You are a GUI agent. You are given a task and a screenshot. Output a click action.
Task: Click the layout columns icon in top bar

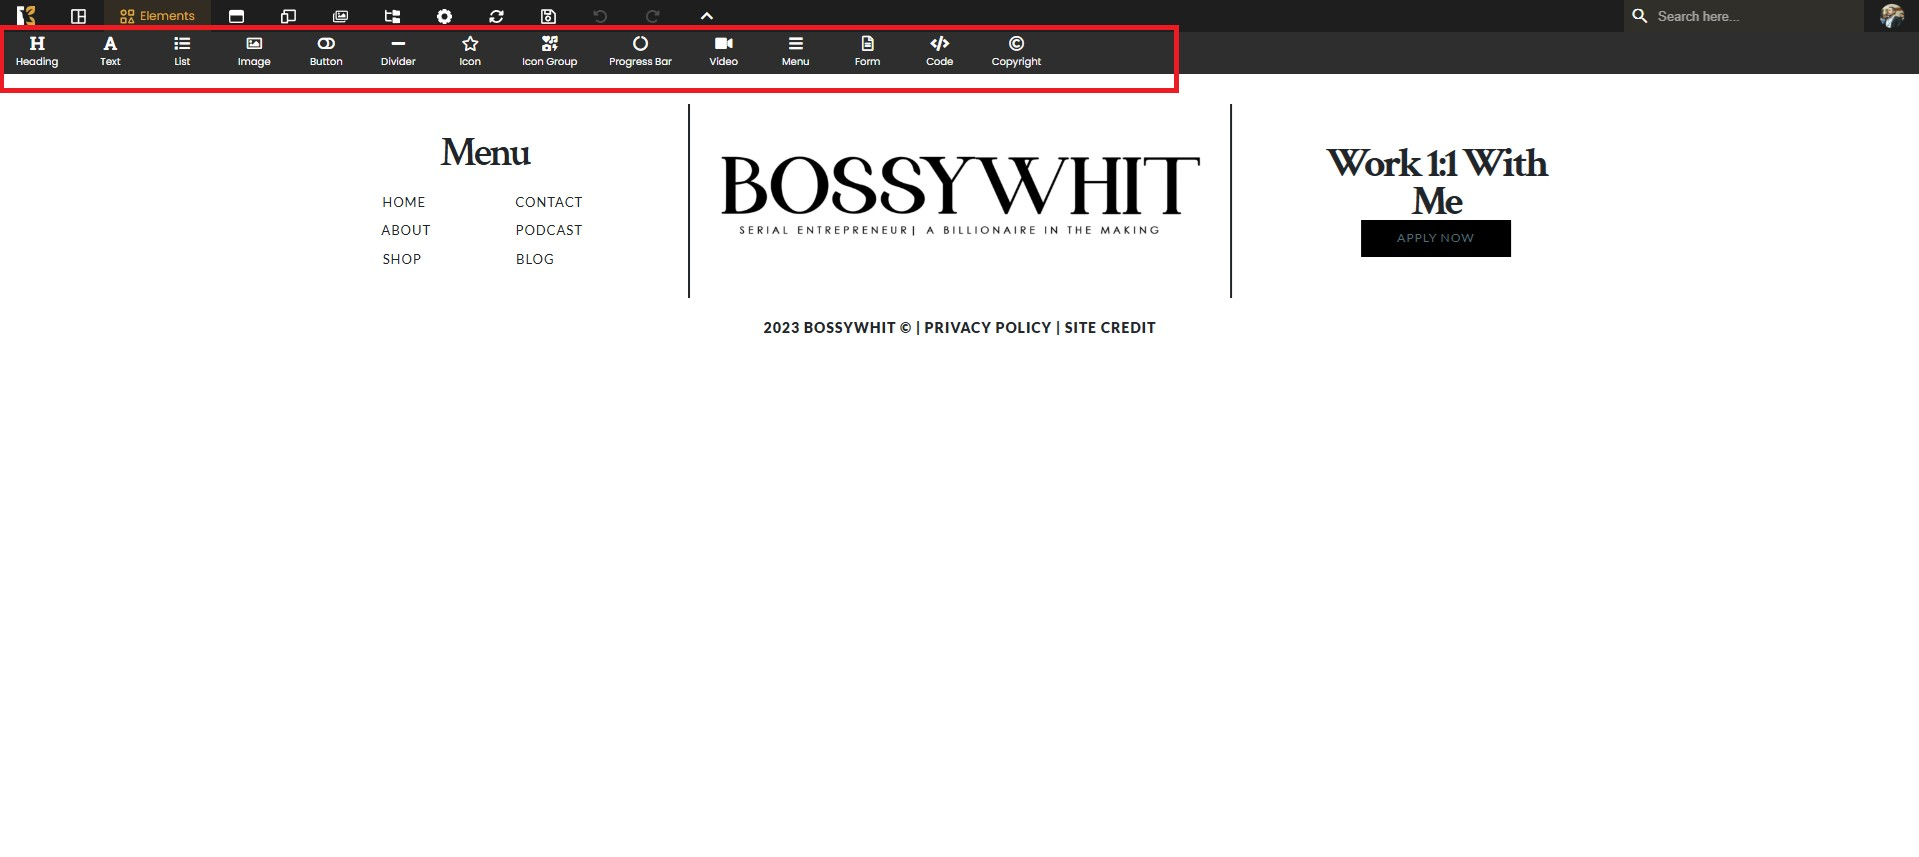(78, 16)
